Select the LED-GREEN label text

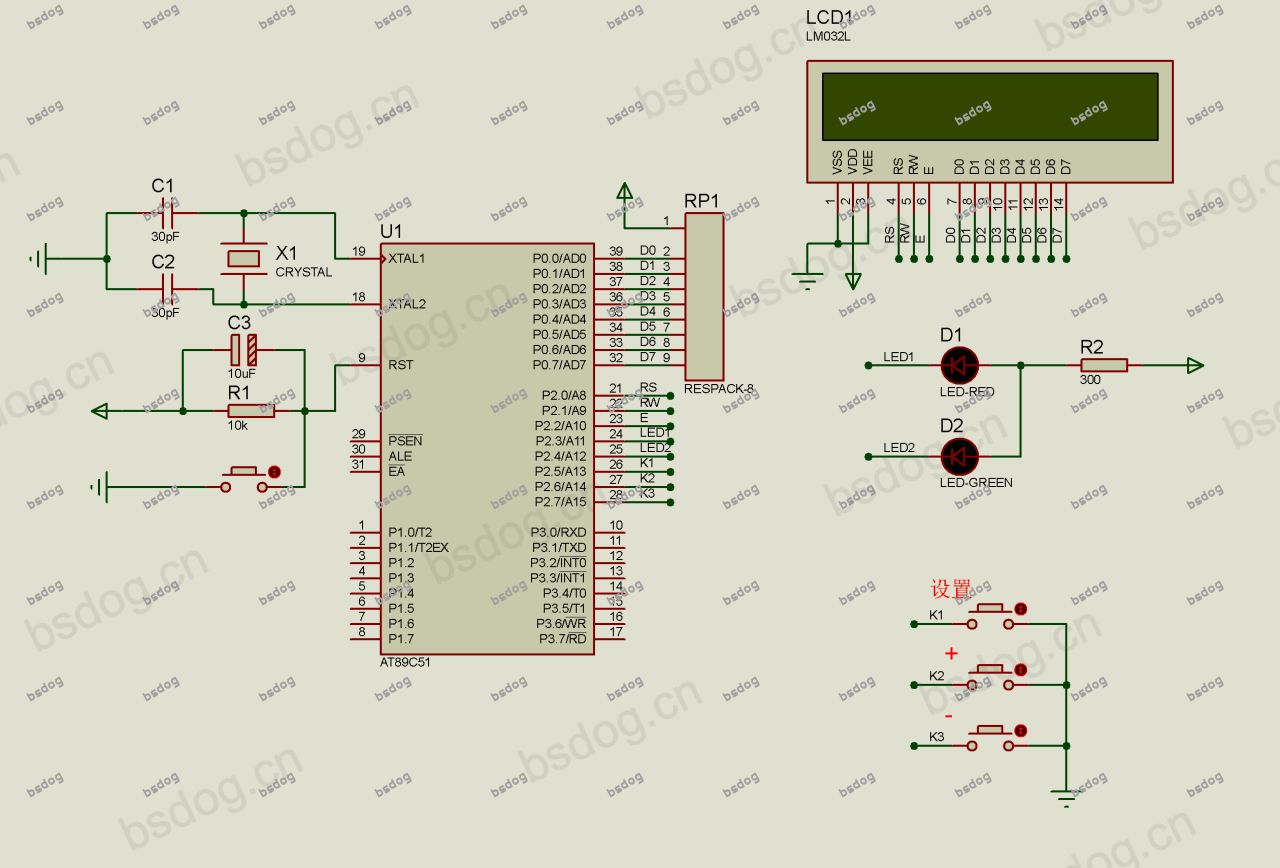976,483
